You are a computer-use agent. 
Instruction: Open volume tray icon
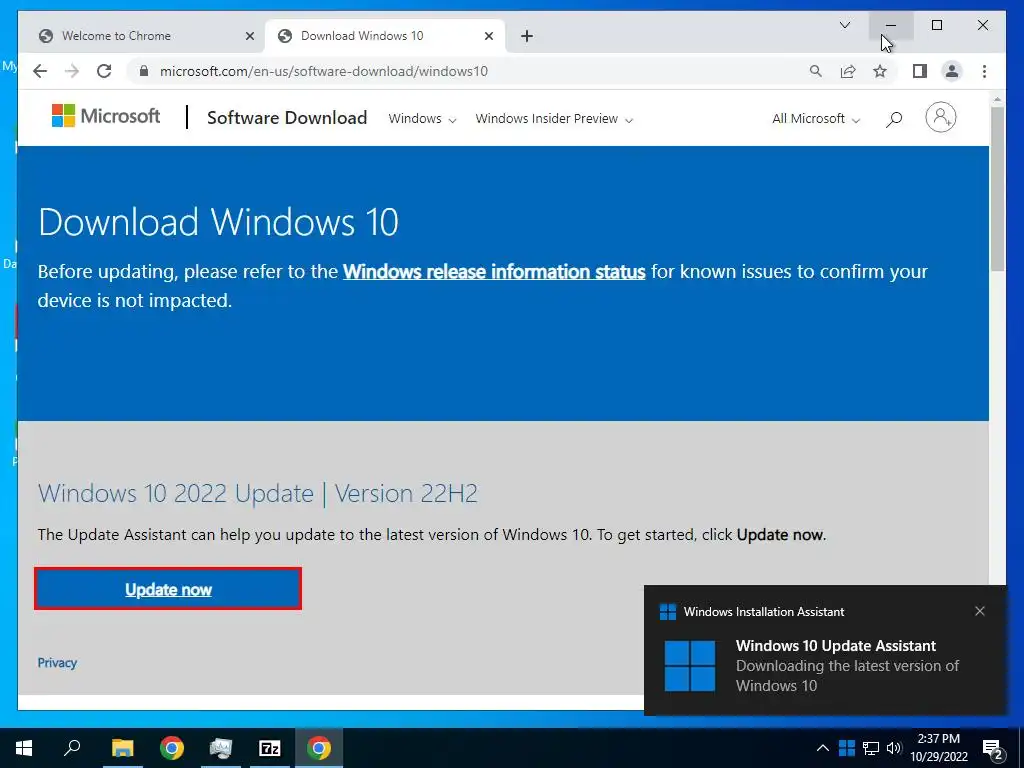[x=894, y=748]
